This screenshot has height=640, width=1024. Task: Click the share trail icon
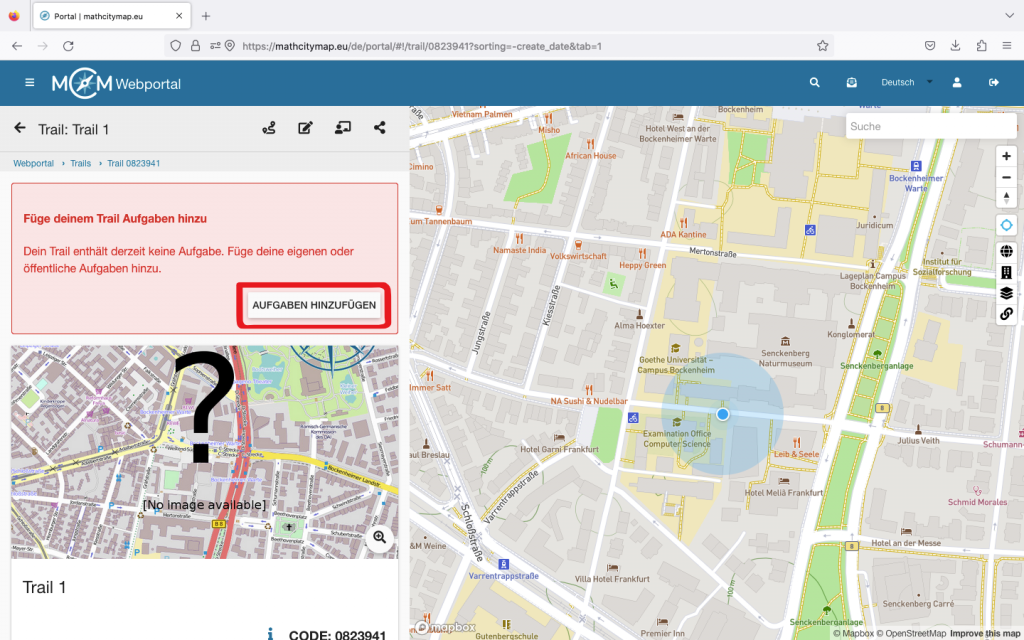380,128
